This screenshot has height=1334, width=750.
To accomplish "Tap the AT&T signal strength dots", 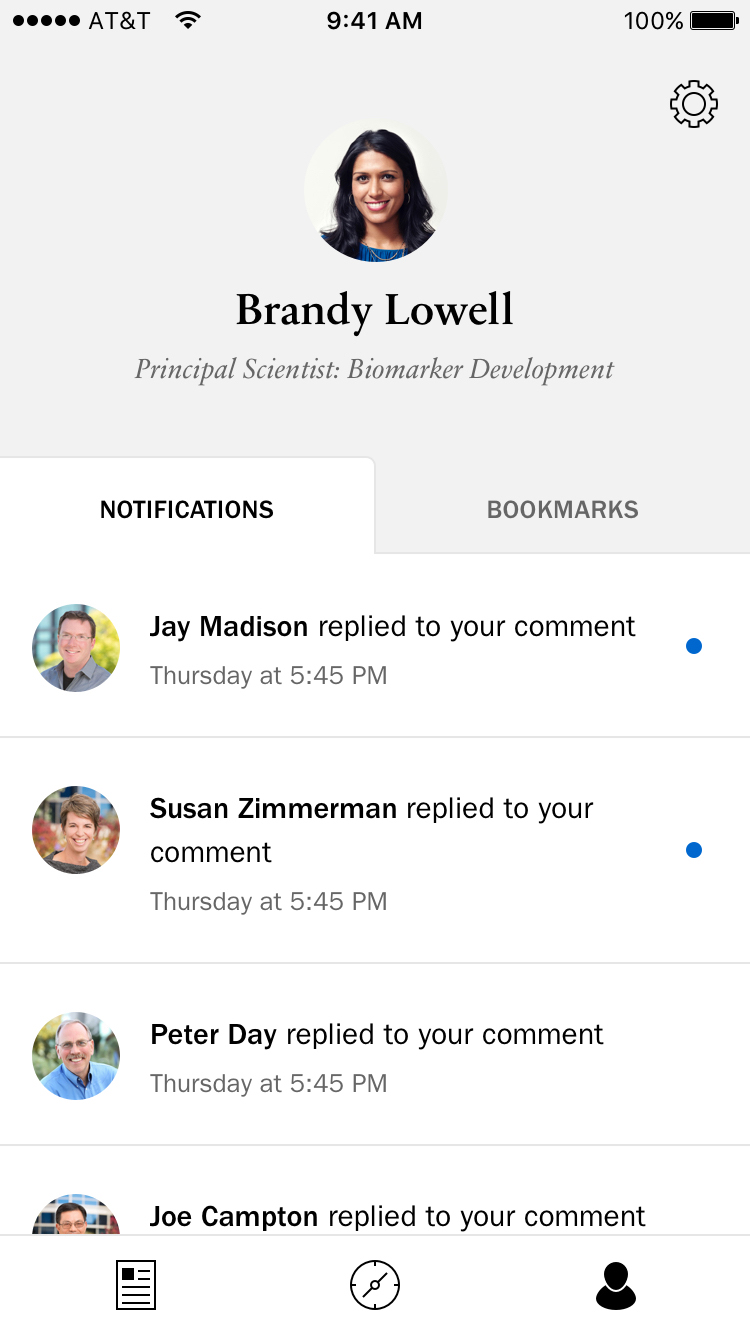I will pyautogui.click(x=46, y=20).
